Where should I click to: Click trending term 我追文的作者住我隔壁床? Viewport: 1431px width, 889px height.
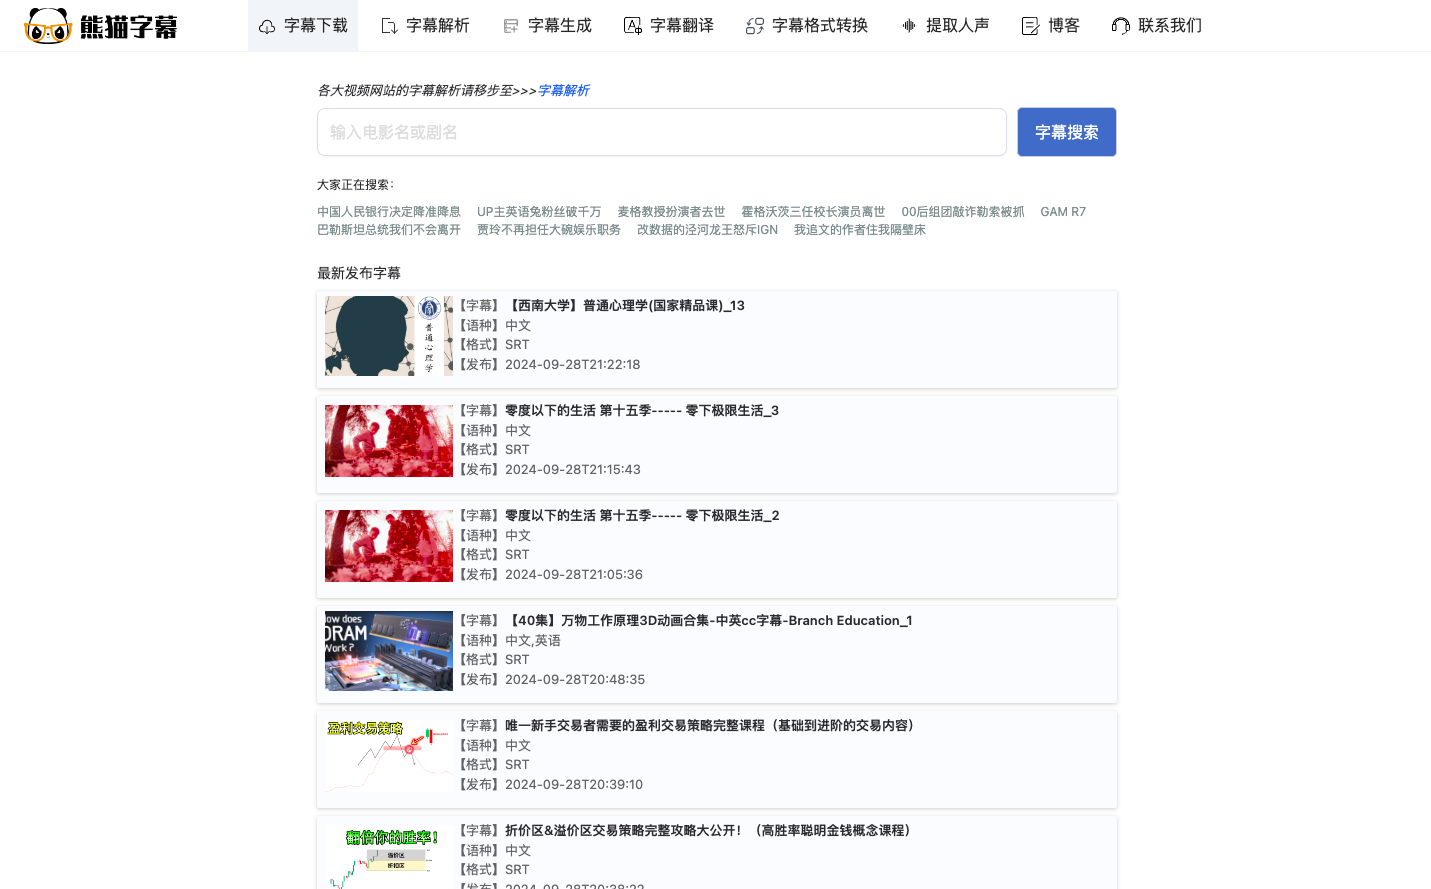[x=860, y=230]
